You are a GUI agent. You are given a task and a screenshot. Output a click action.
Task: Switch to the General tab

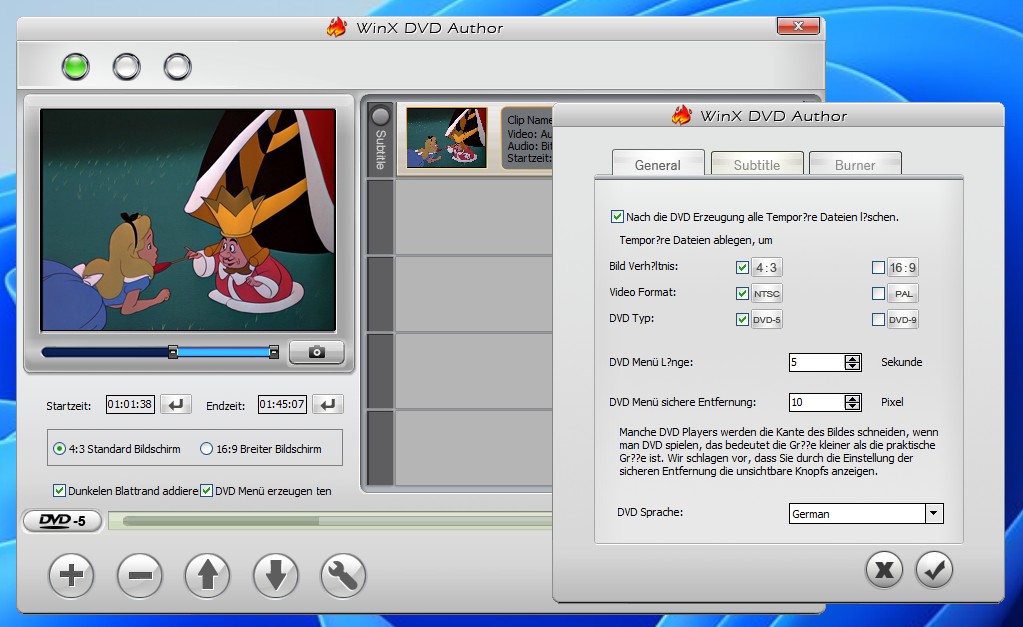click(x=658, y=164)
